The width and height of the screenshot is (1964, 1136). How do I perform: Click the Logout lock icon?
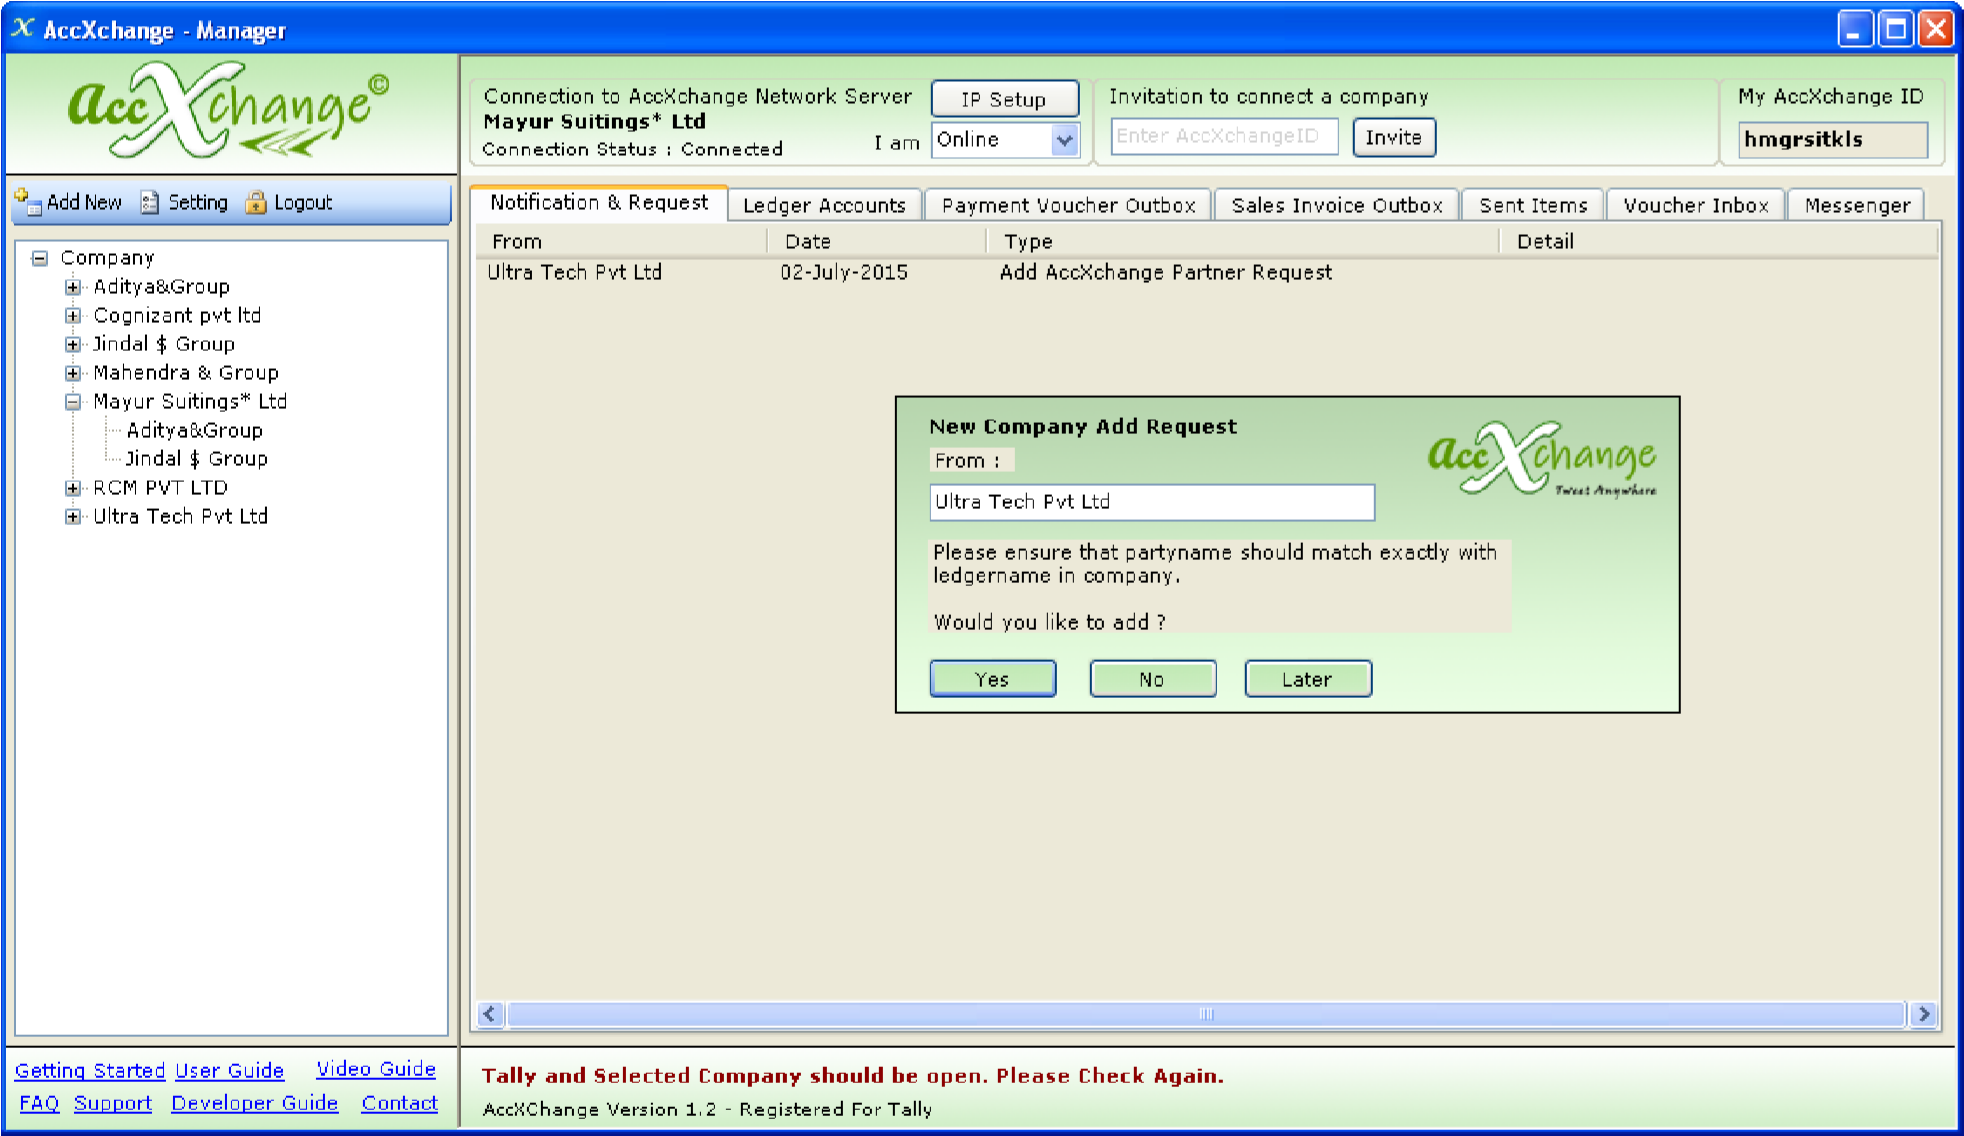tap(256, 202)
